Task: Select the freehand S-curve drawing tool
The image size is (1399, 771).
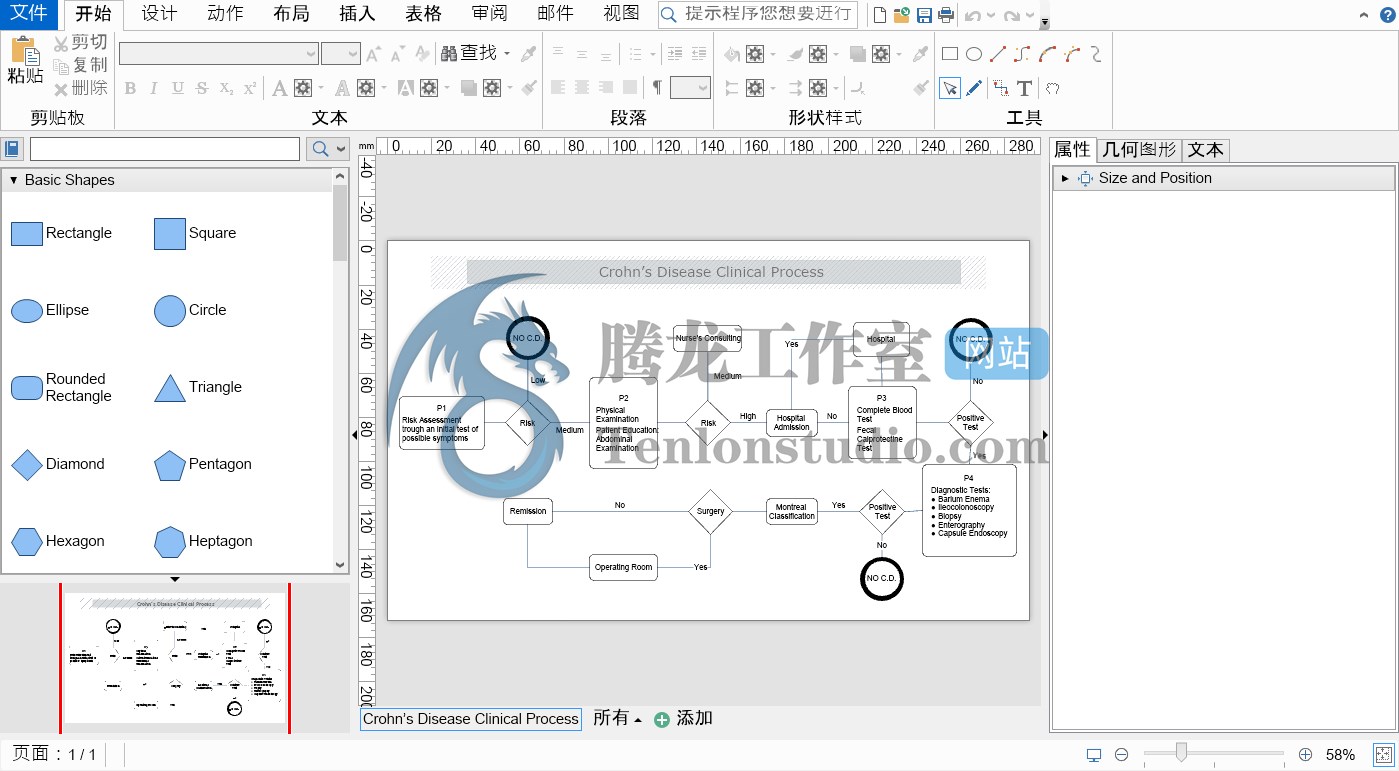Action: tap(1096, 54)
